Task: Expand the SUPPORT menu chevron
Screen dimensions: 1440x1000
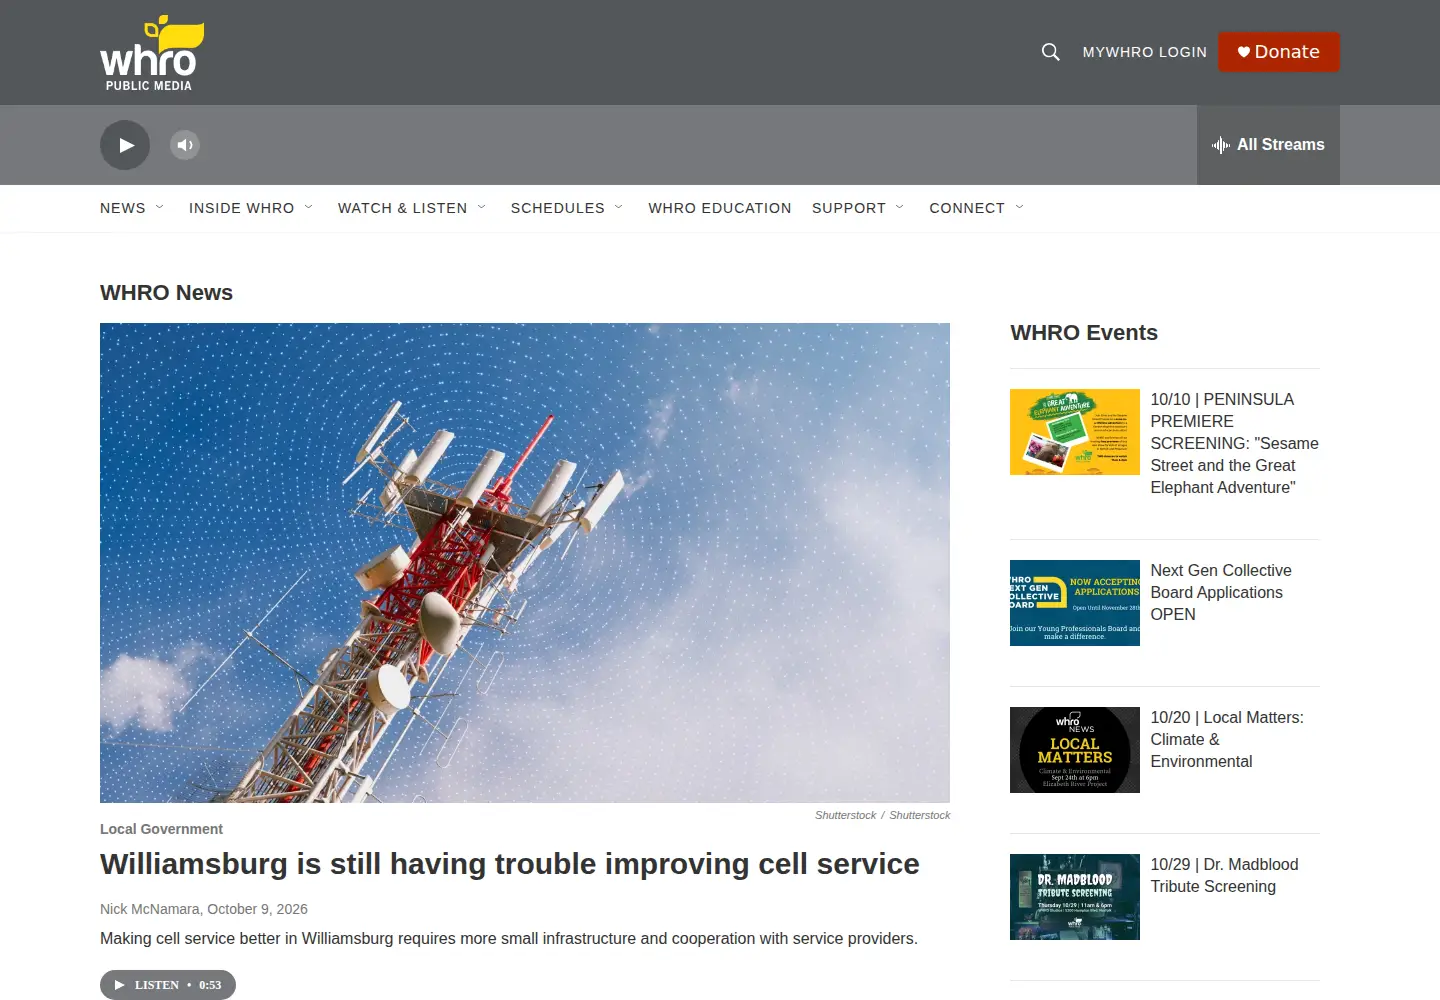Action: click(900, 207)
